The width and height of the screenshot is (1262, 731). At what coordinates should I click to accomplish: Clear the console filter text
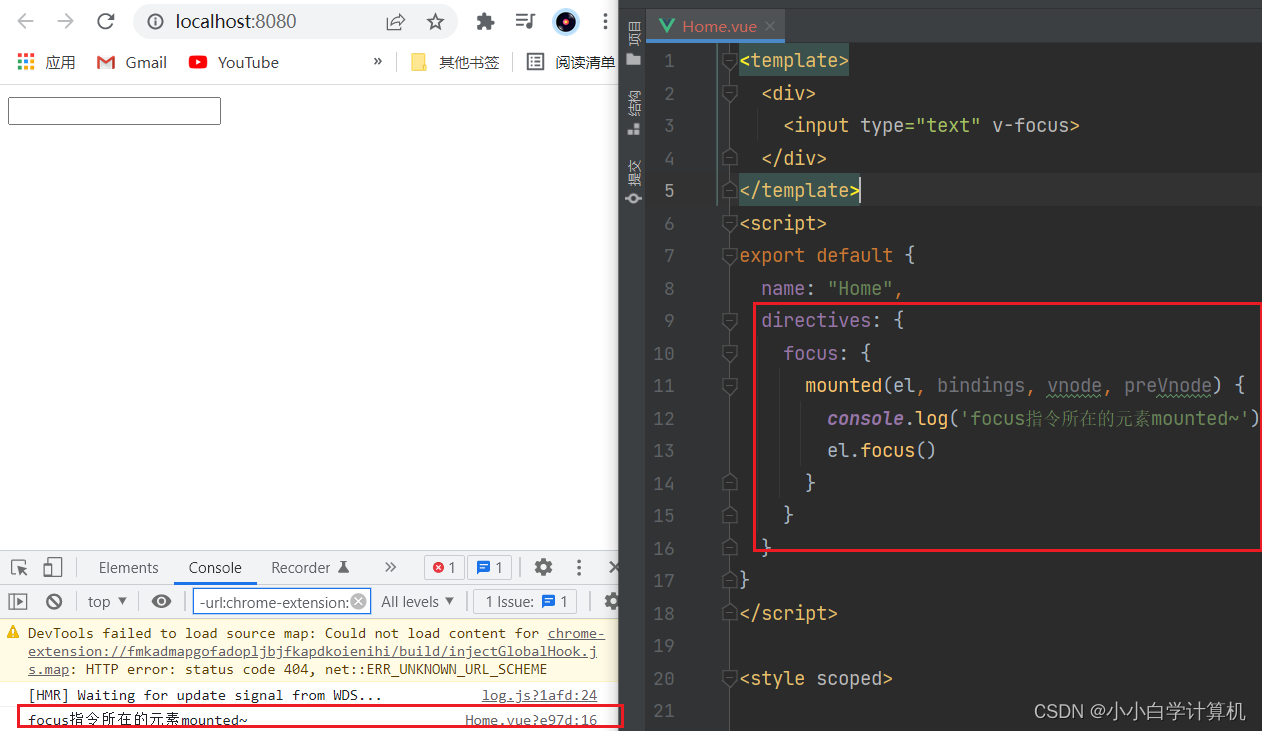click(x=358, y=601)
